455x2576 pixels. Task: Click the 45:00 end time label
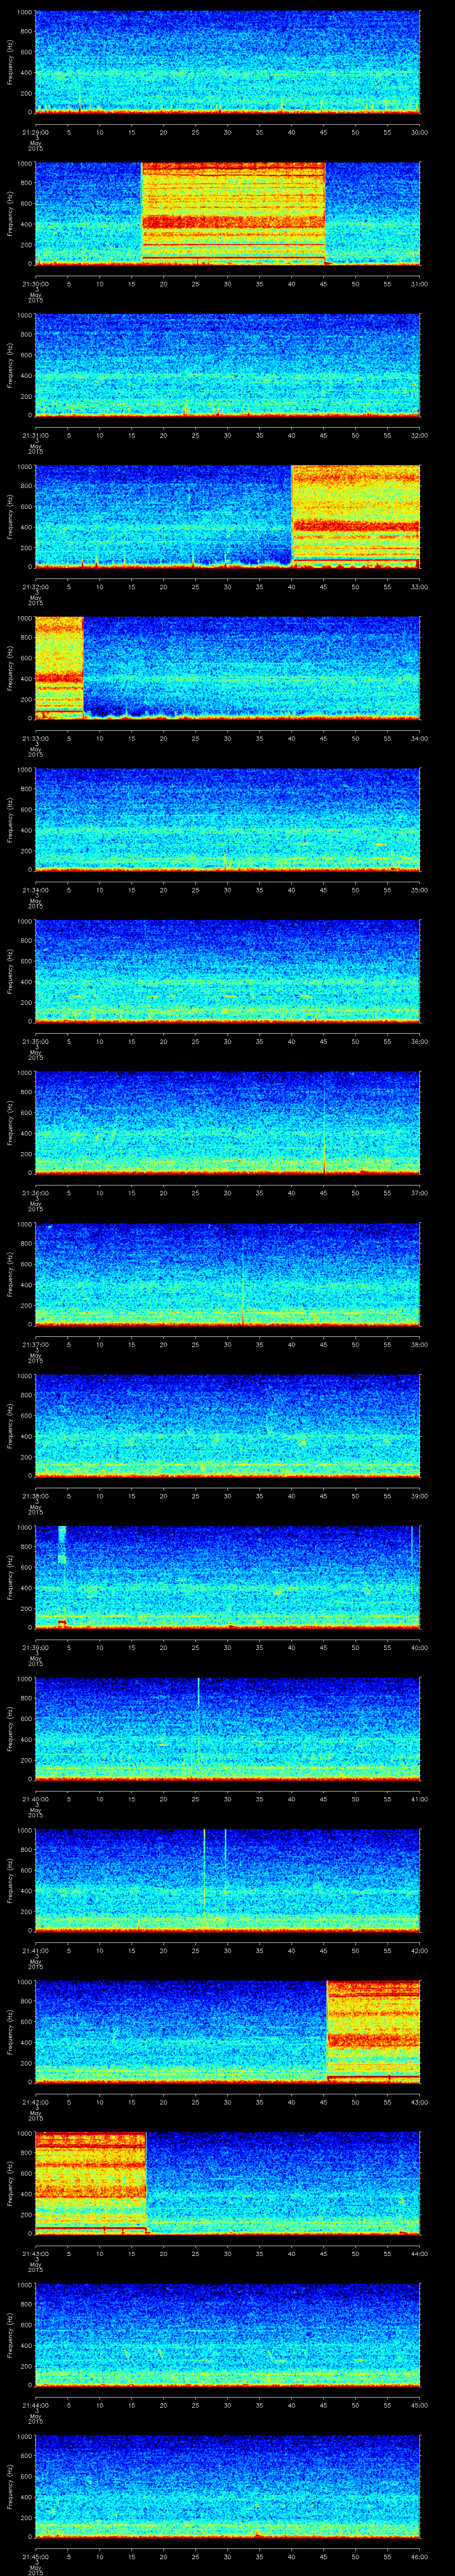point(419,2405)
